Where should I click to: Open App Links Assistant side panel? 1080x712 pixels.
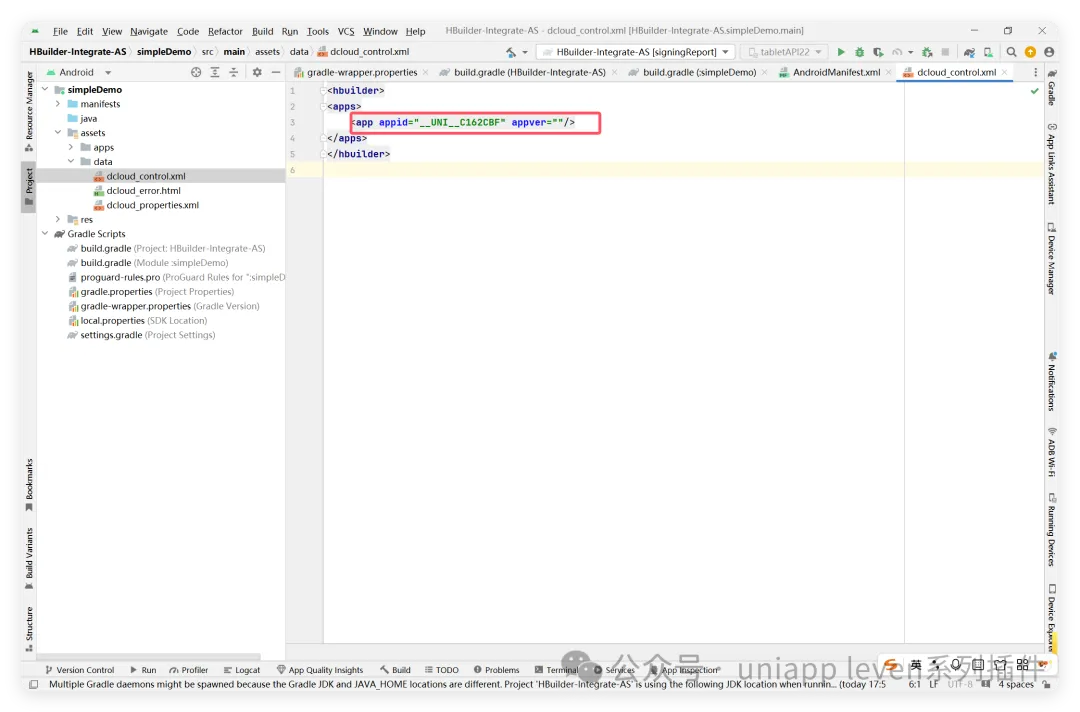pos(1052,164)
